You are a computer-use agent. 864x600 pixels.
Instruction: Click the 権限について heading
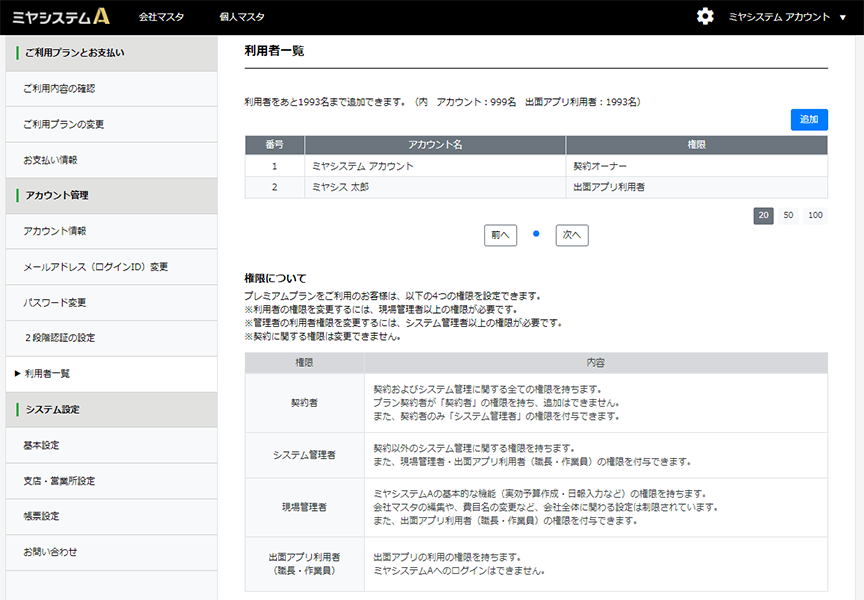276,279
